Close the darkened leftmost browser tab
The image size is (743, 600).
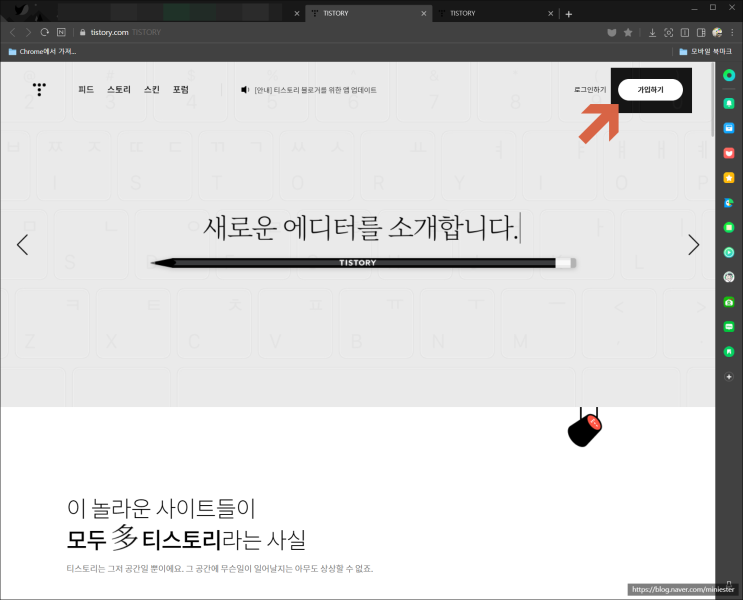pyautogui.click(x=297, y=13)
